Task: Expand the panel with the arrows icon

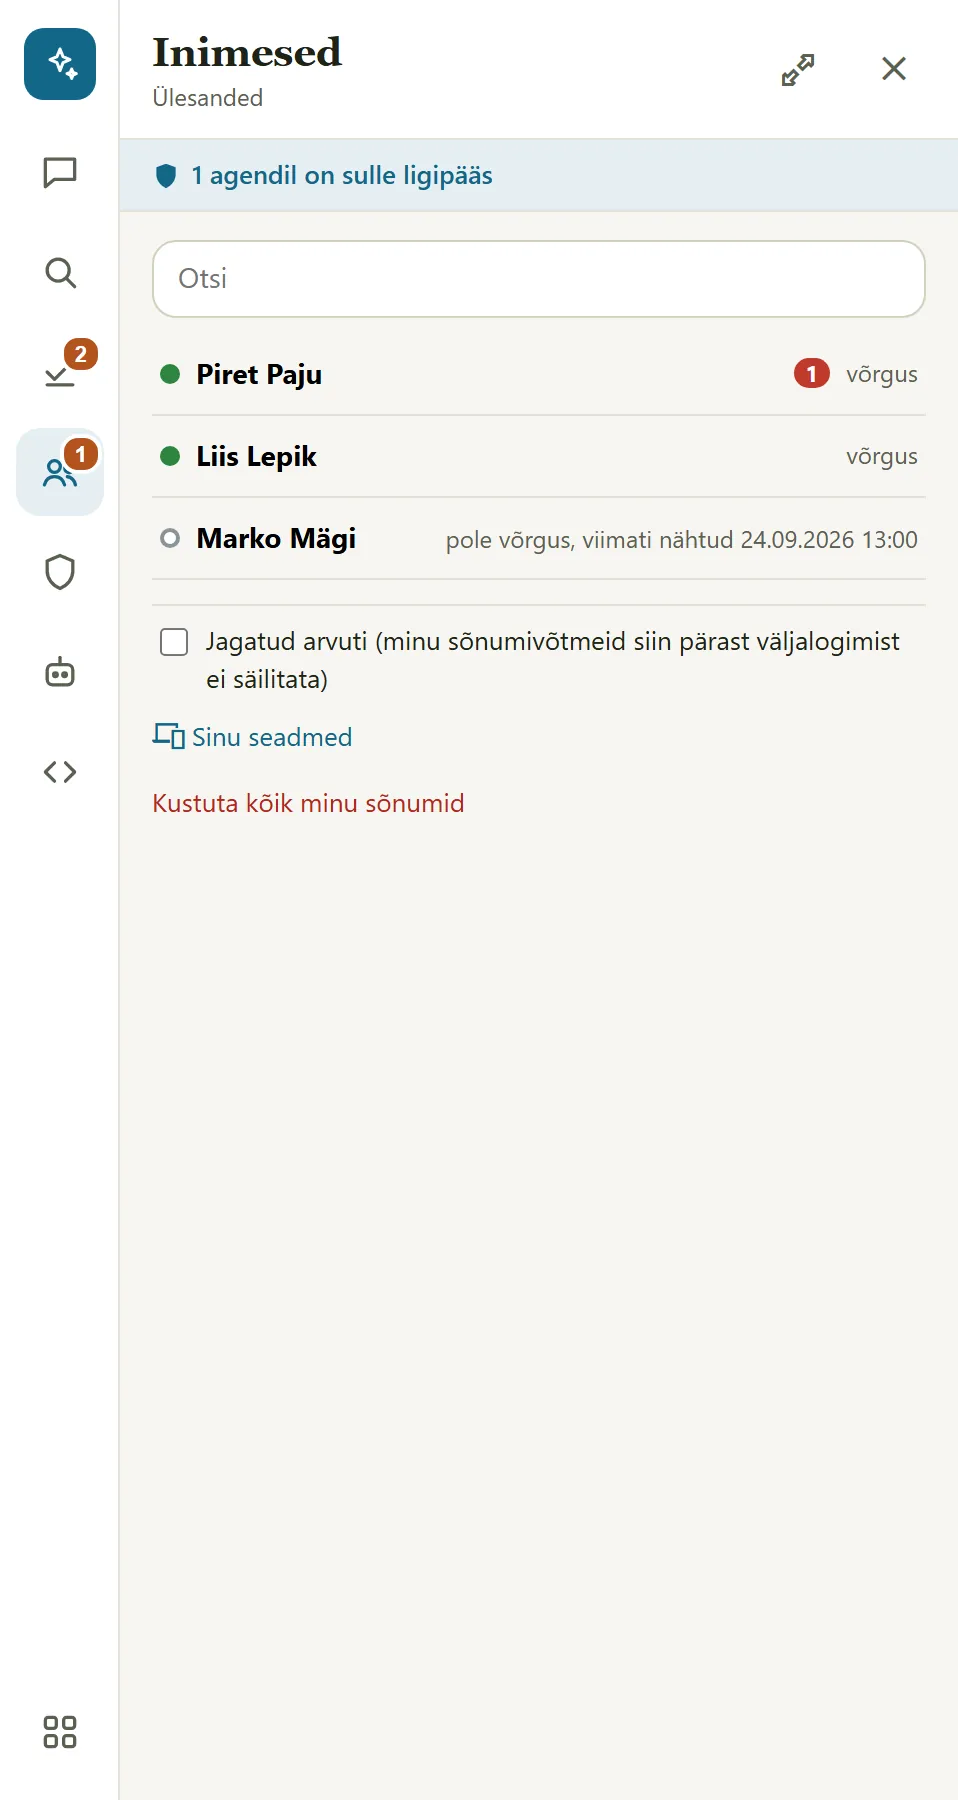Action: 798,69
